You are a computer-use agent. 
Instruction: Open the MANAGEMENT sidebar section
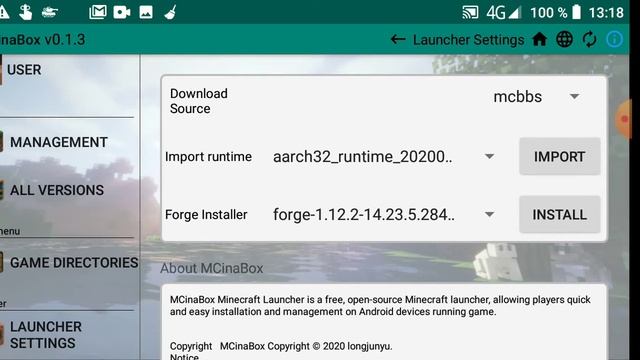[x=59, y=142]
